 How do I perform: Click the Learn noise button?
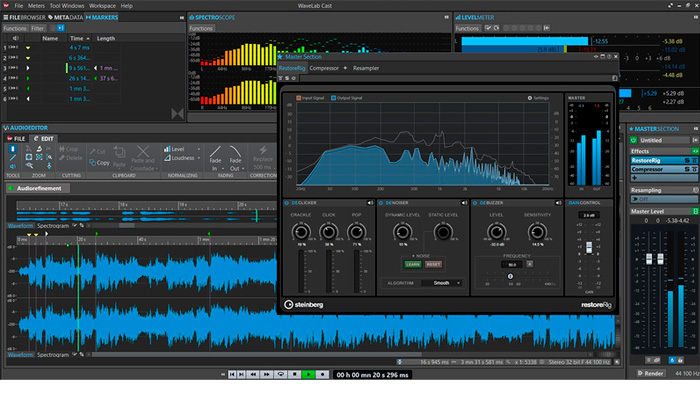412,264
